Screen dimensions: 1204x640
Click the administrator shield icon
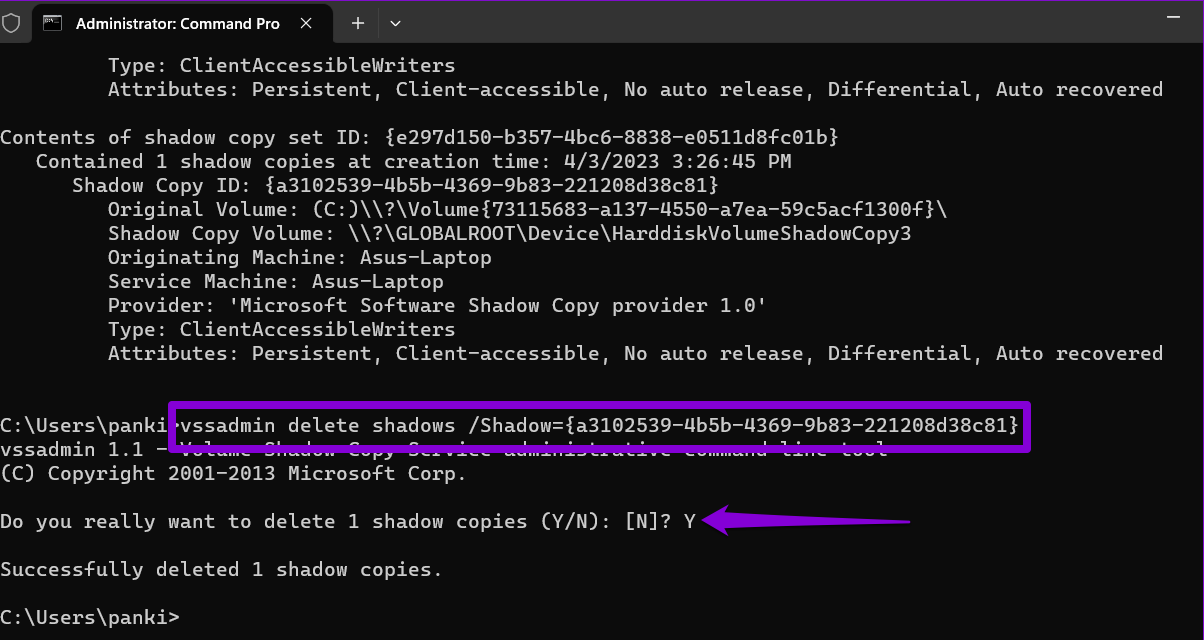tap(11, 22)
